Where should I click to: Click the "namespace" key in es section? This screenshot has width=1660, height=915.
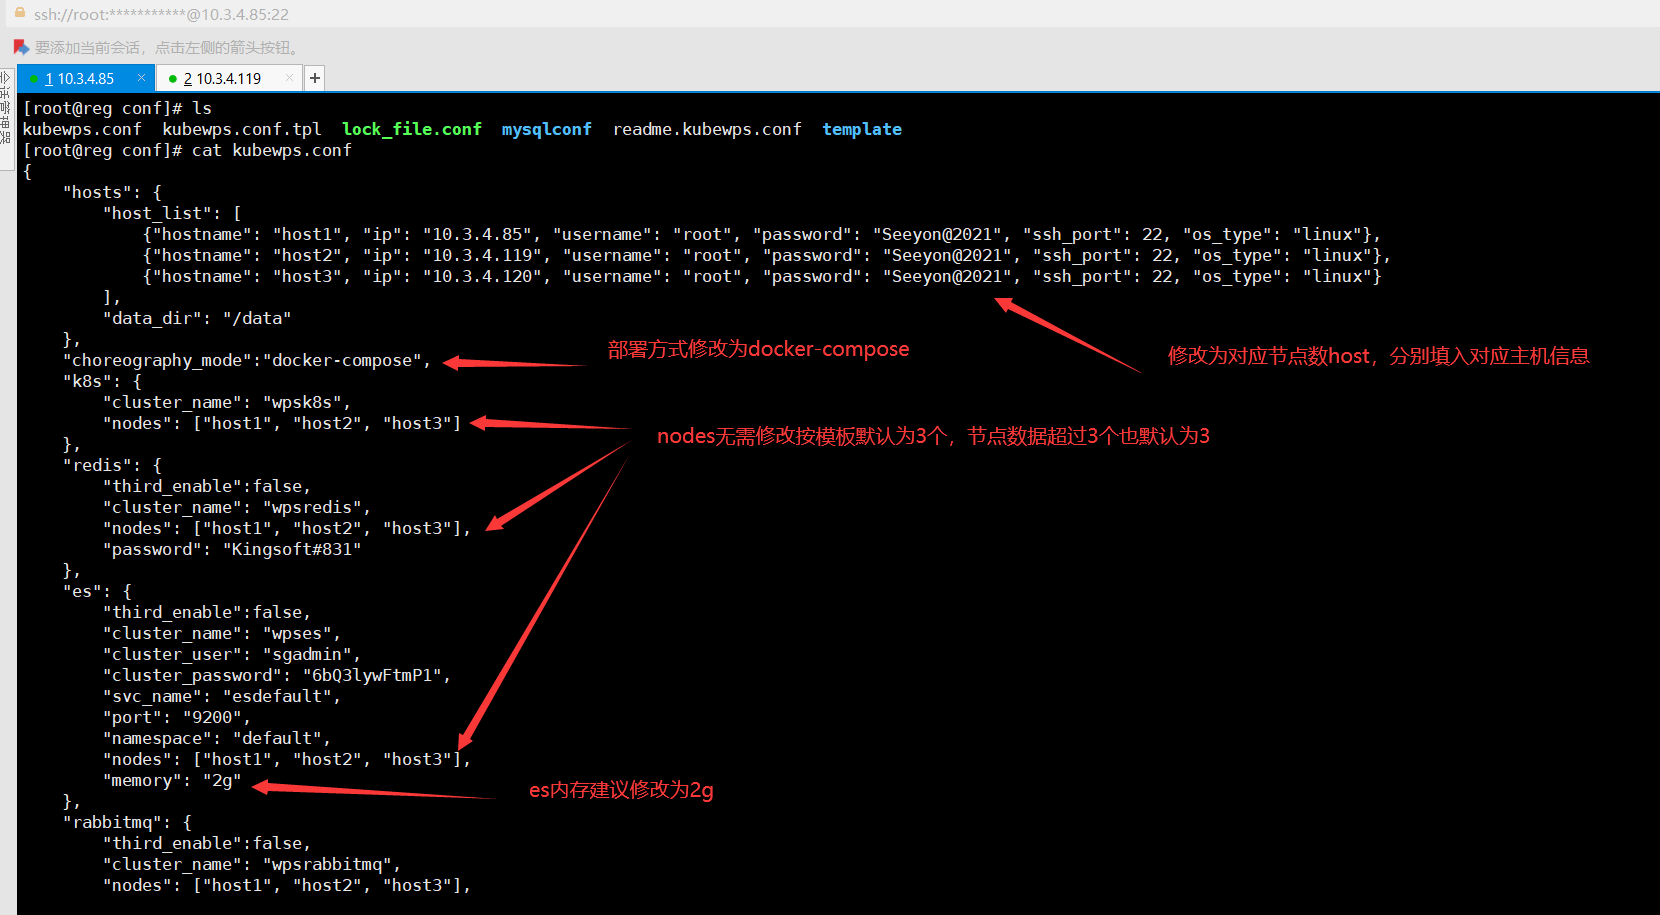pos(157,738)
